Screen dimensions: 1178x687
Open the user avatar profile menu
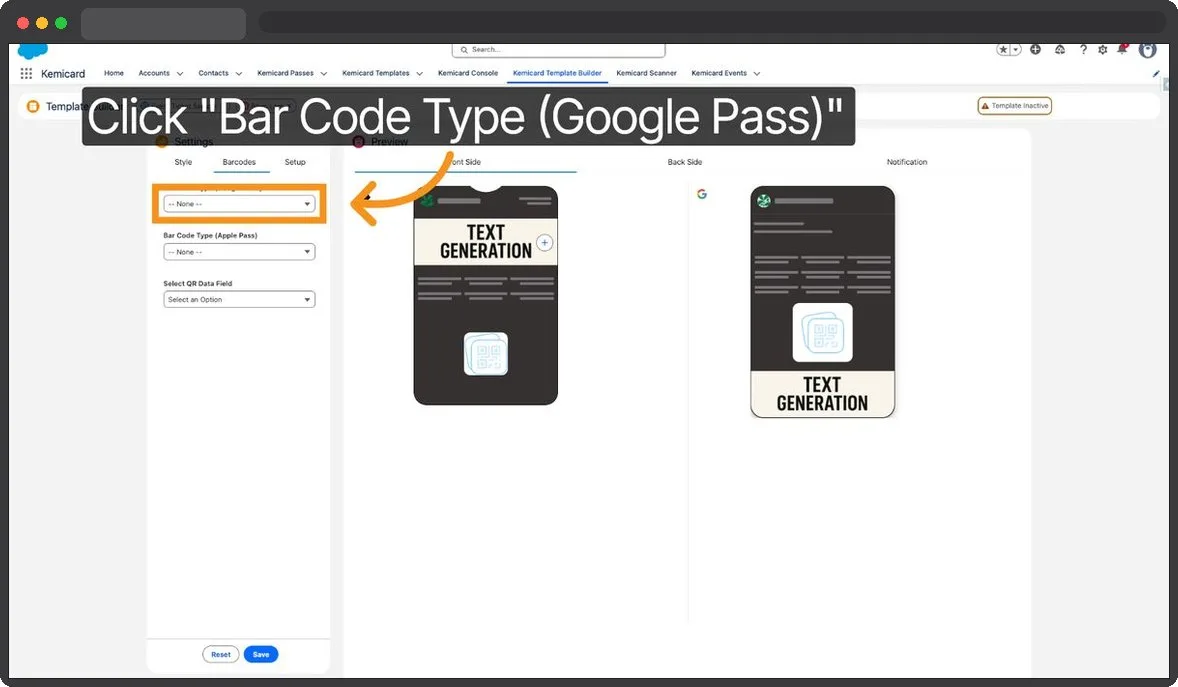pos(1147,50)
